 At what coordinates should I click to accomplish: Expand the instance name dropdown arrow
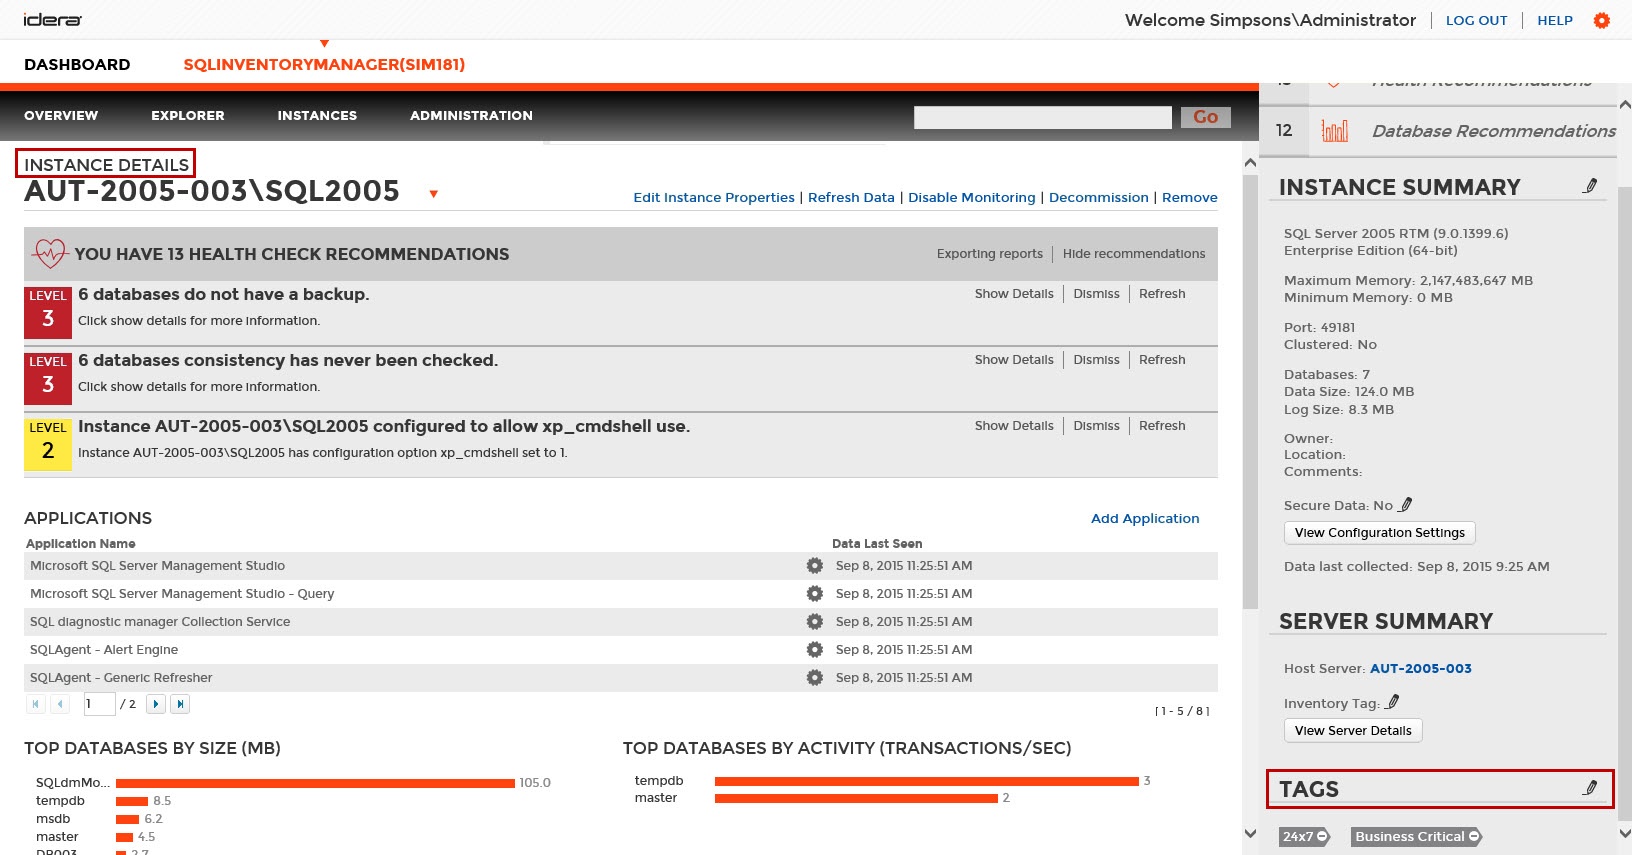(x=433, y=194)
